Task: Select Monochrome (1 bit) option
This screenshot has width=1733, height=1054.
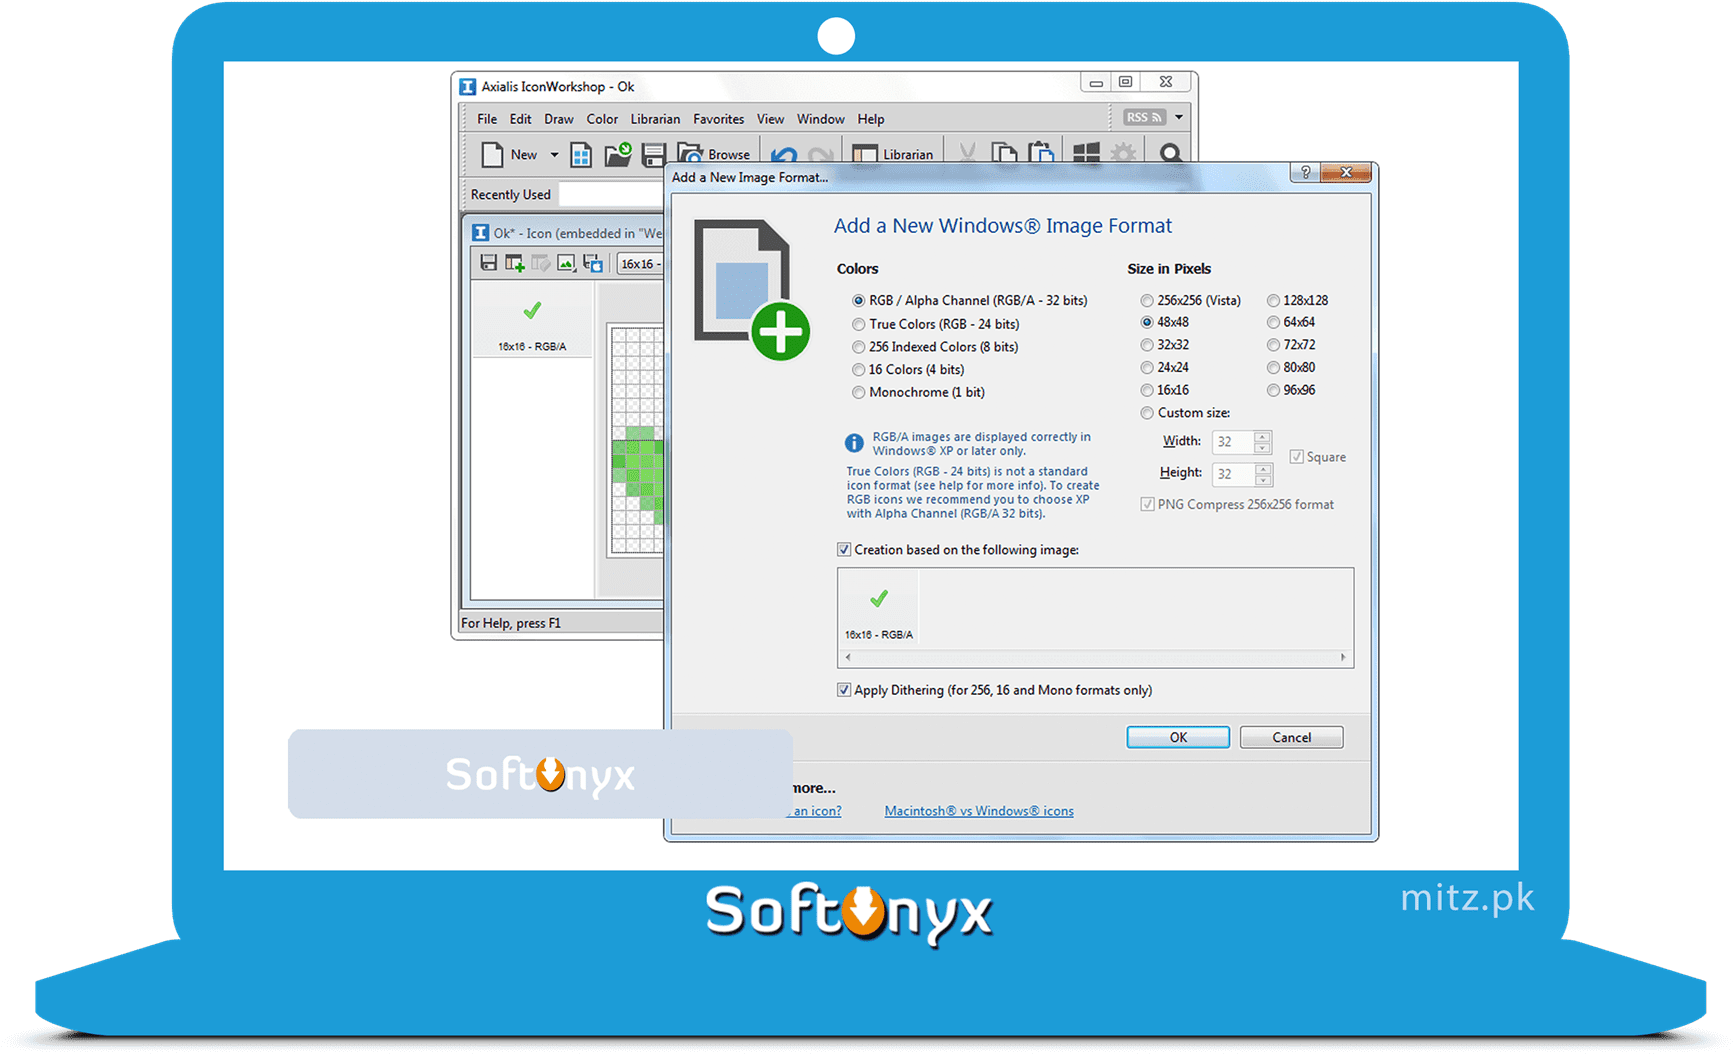Action: (x=918, y=392)
